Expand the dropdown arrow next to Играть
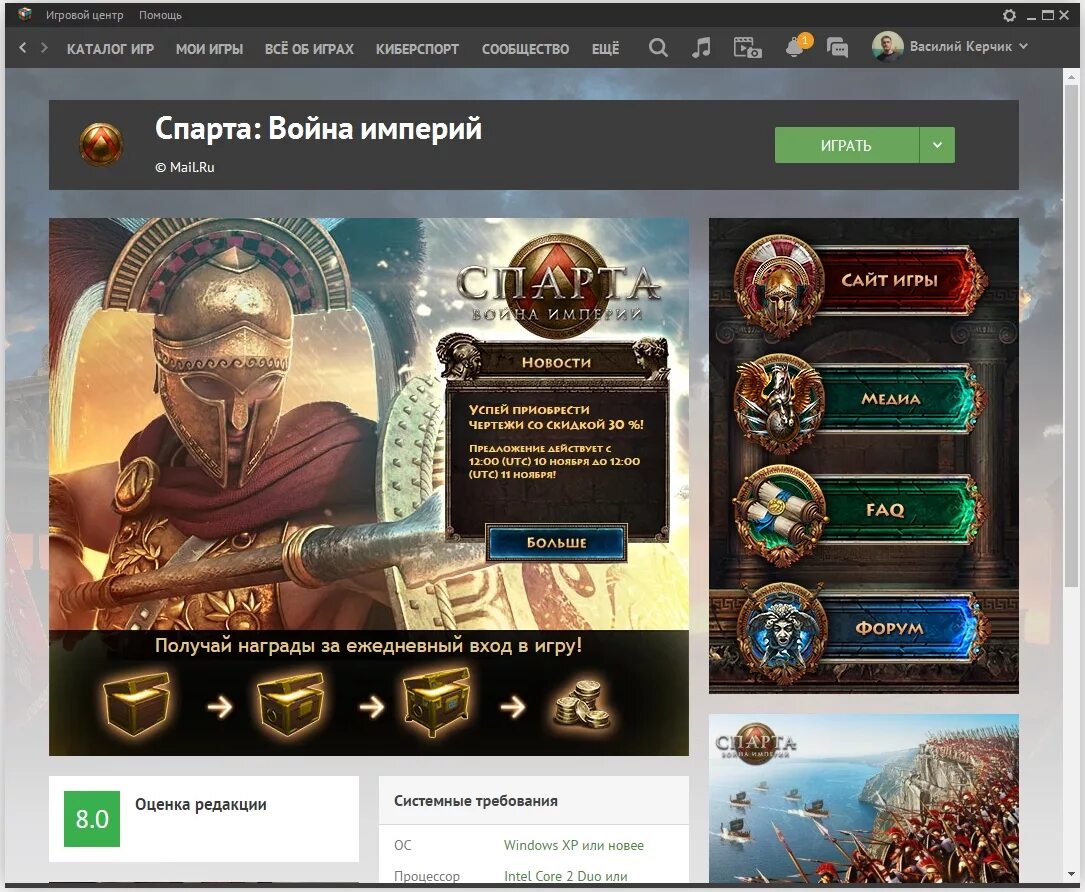 (937, 145)
